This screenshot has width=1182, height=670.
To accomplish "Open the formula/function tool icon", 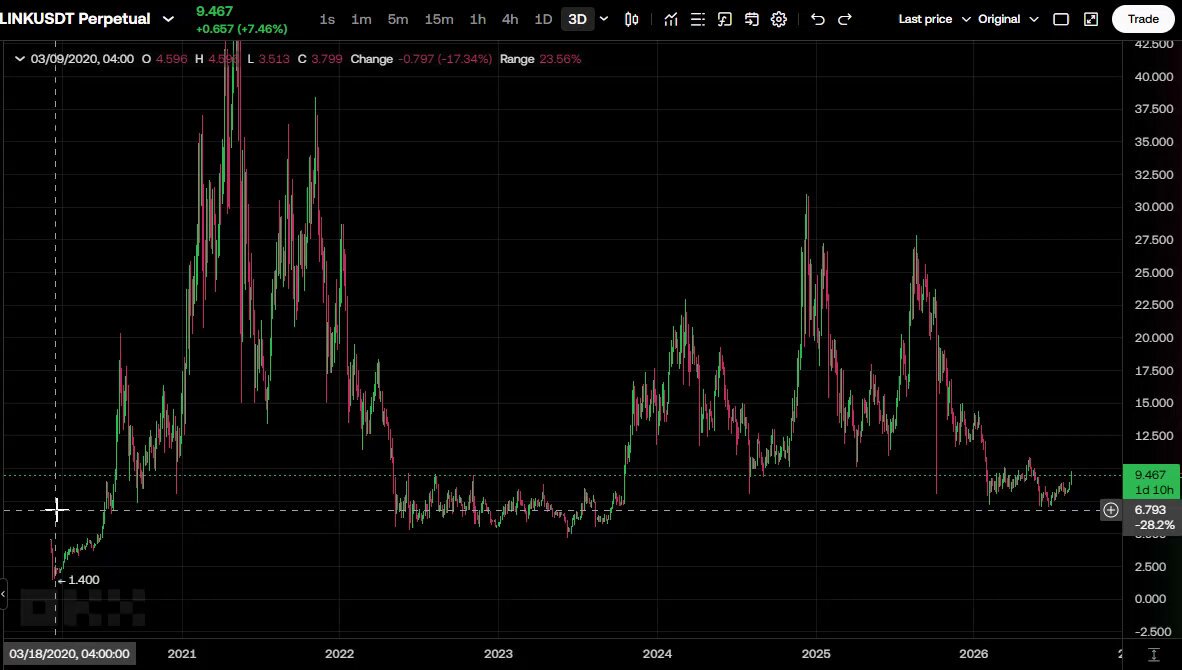I will [x=724, y=20].
